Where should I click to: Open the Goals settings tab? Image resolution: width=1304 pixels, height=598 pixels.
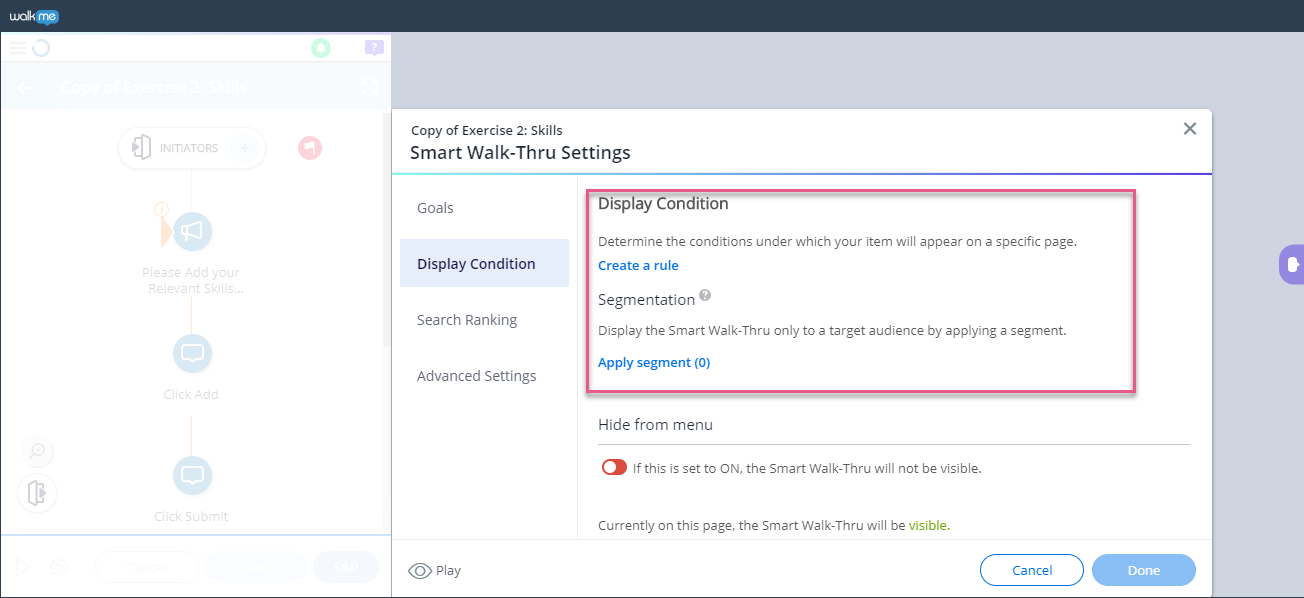pos(435,208)
